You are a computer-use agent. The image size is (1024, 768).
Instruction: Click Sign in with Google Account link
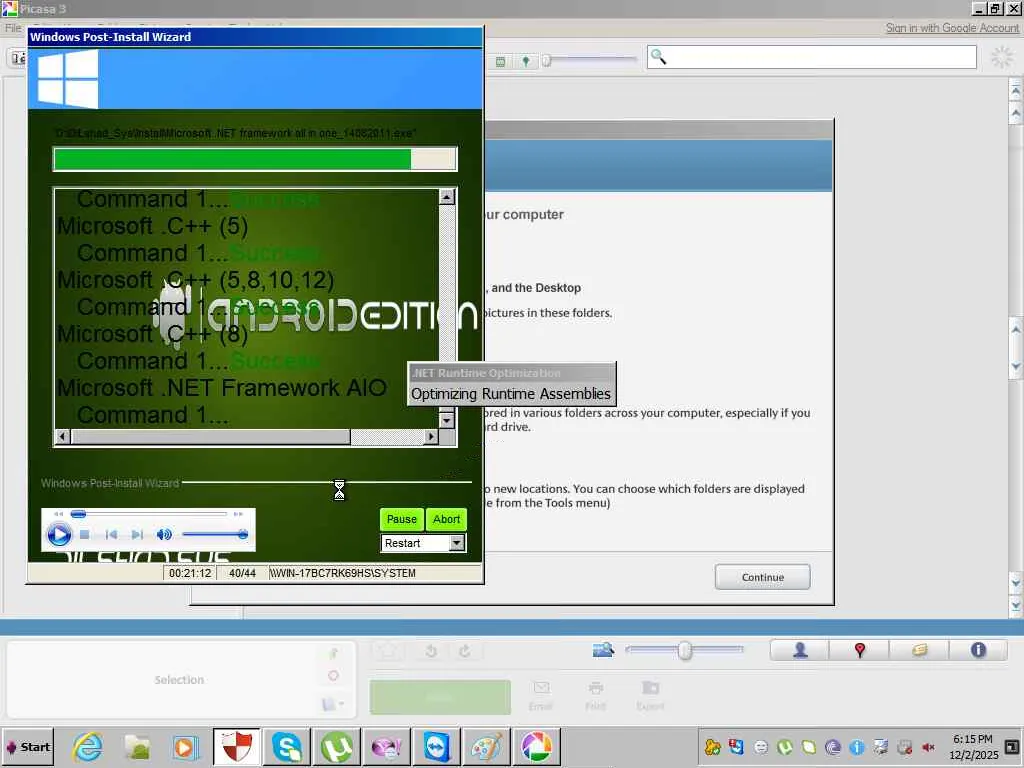(952, 28)
